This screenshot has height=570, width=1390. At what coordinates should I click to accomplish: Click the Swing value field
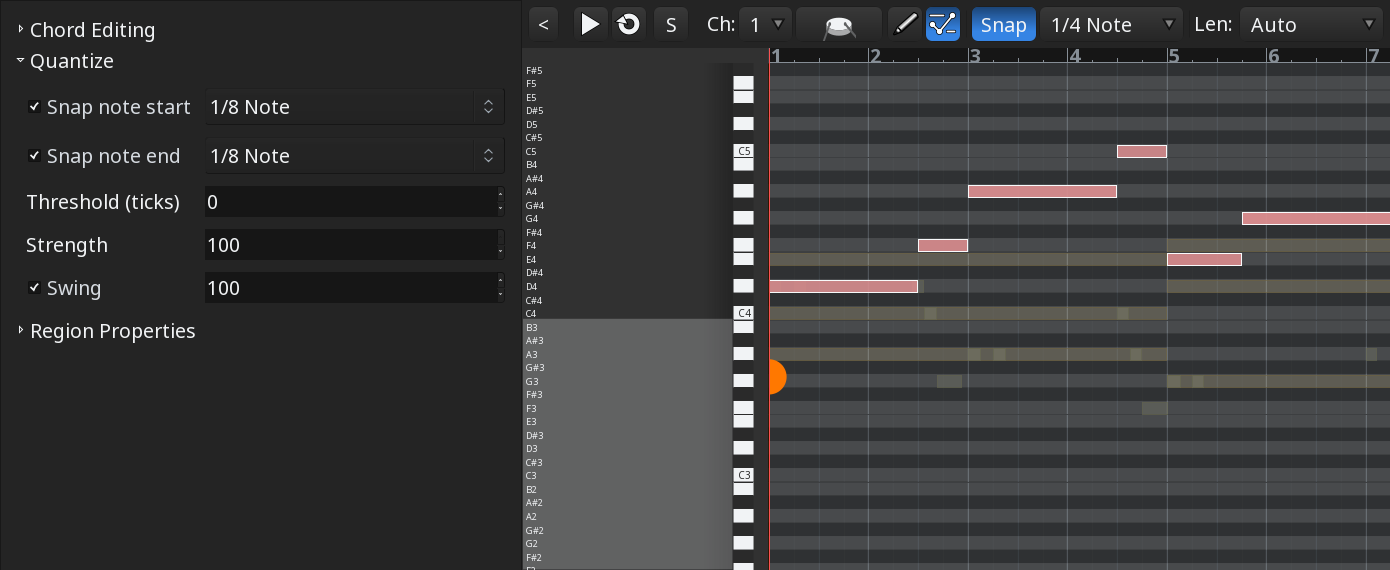coord(350,288)
